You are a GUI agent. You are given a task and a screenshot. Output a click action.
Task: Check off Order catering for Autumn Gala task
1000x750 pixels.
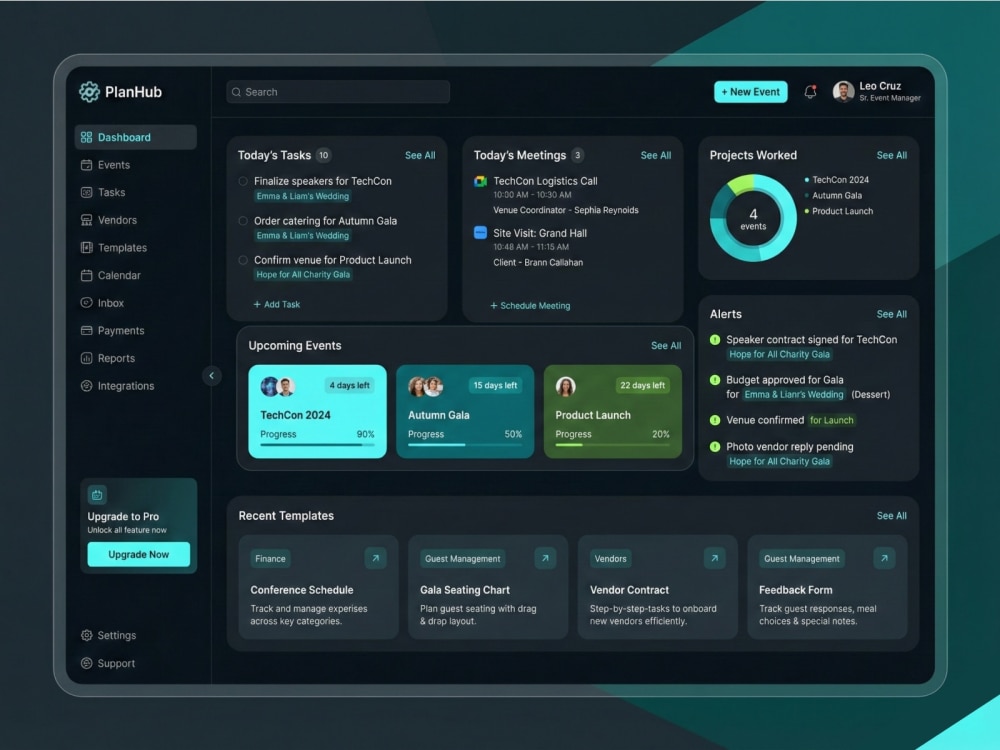(243, 221)
